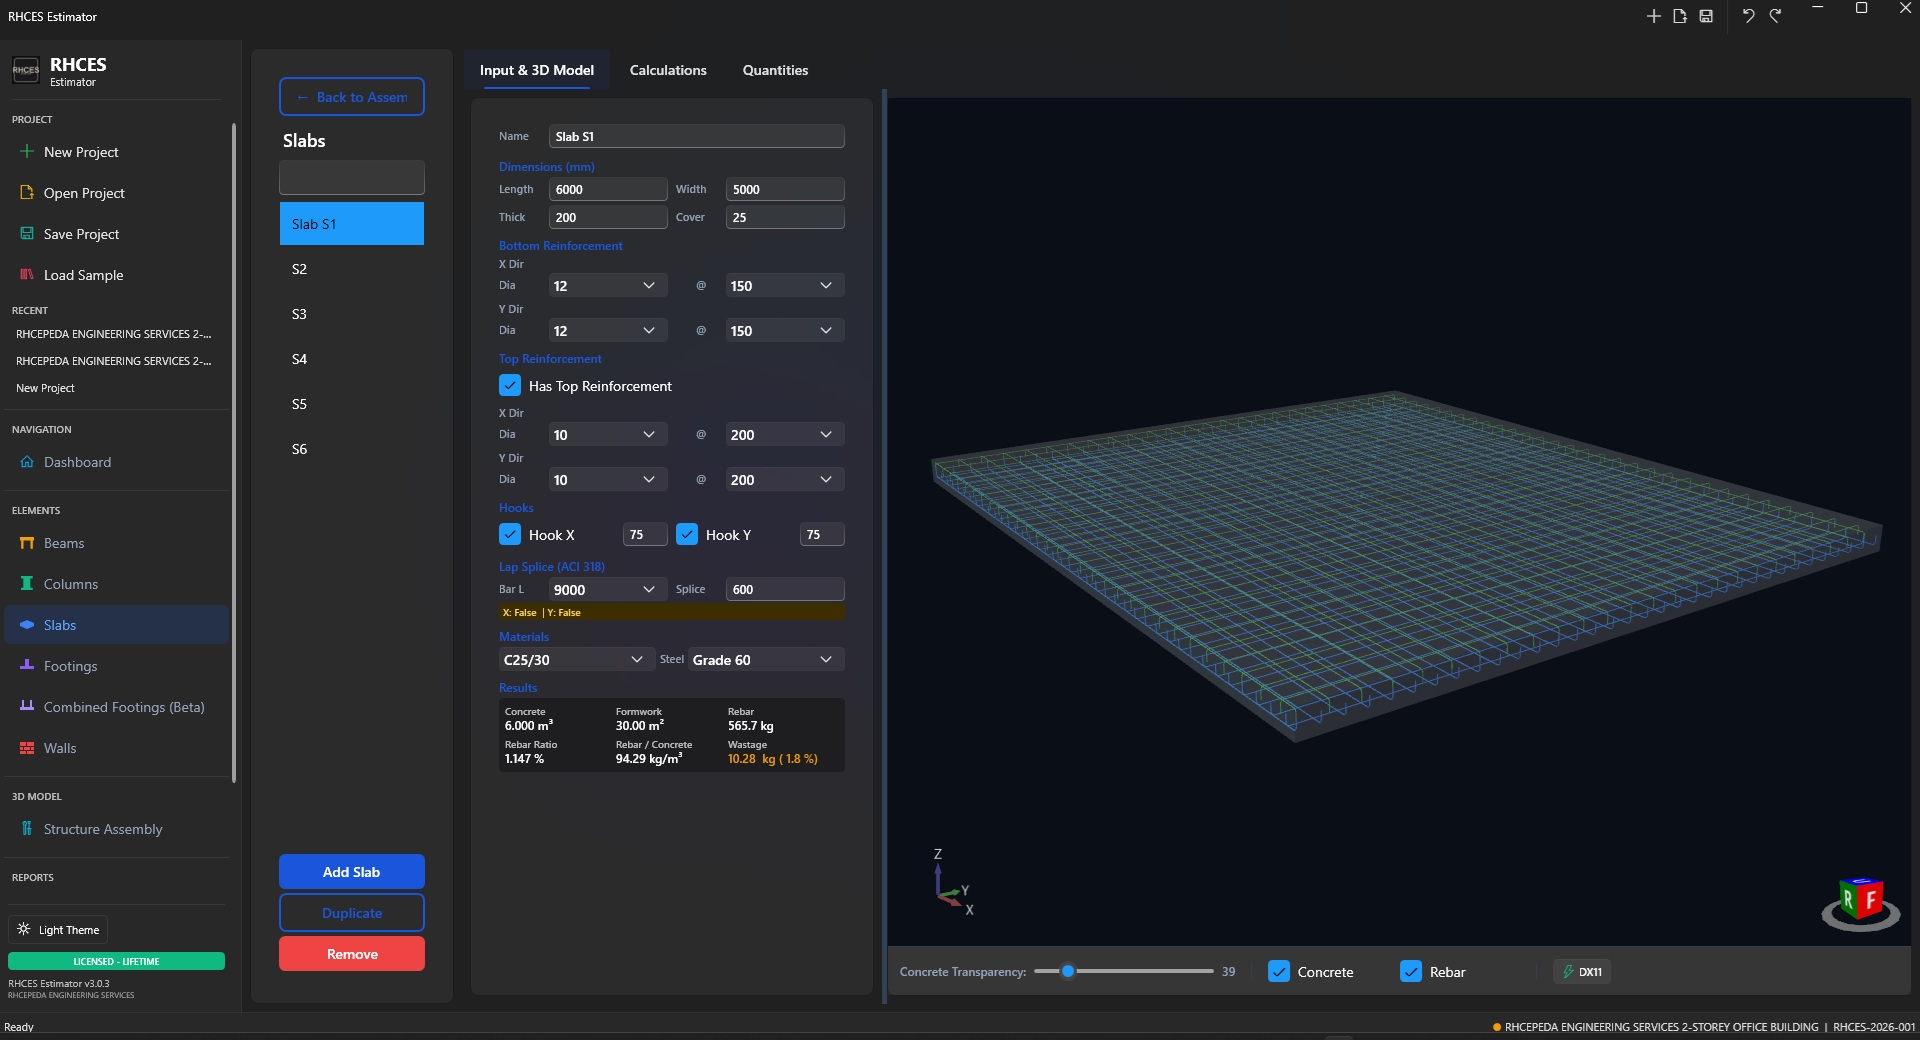Select slab S2 in list
Viewport: 1920px width, 1040px height.
pyautogui.click(x=352, y=269)
